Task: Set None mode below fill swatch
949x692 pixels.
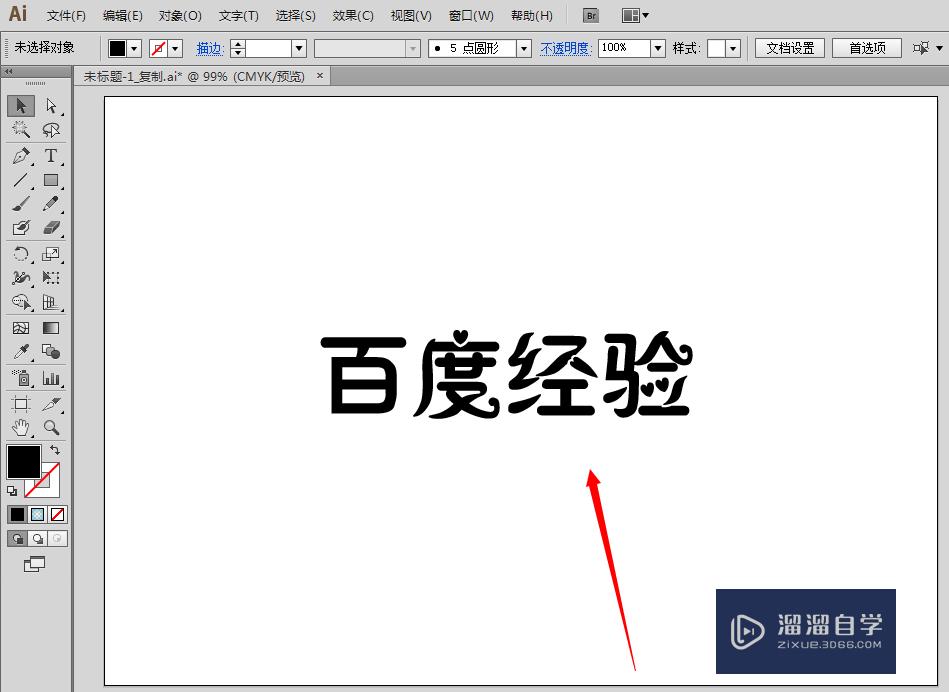Action: 57,515
